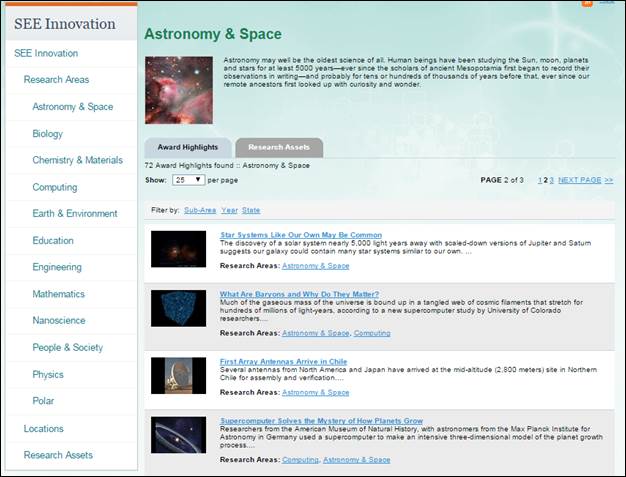Select Chemistry & Materials in sidebar

[x=77, y=160]
